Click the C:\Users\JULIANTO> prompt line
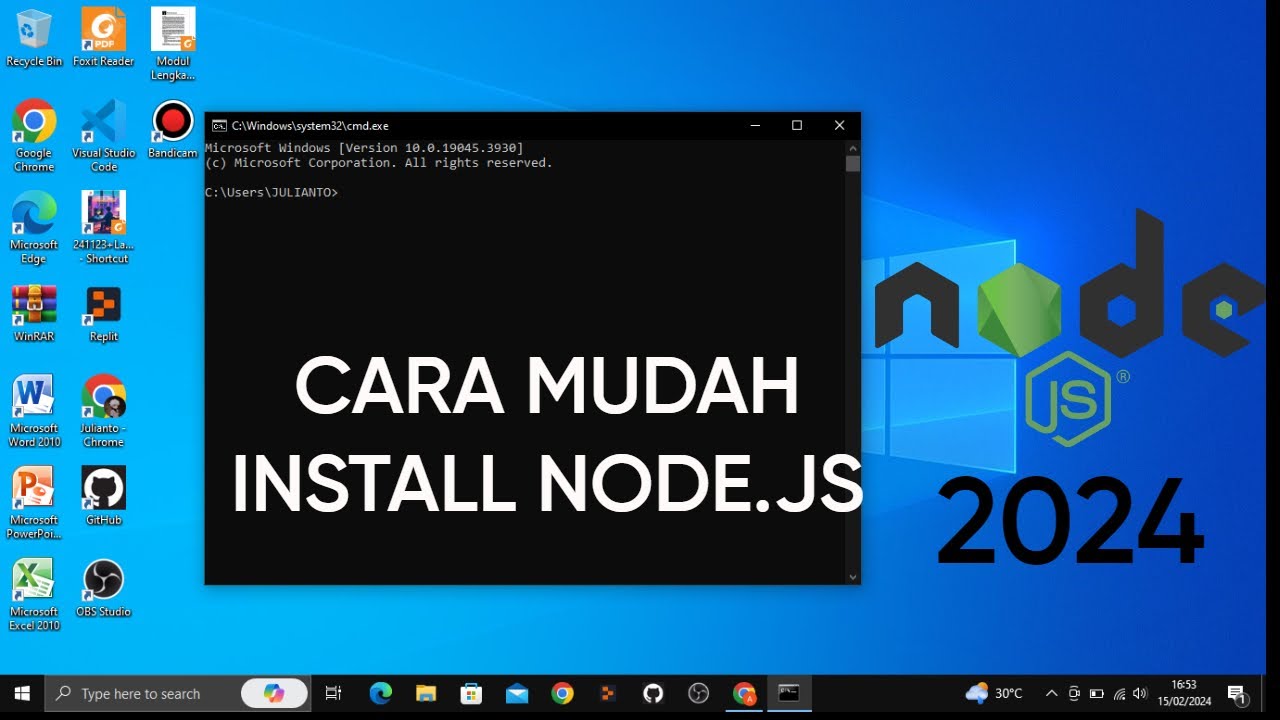Viewport: 1280px width, 720px height. point(272,192)
